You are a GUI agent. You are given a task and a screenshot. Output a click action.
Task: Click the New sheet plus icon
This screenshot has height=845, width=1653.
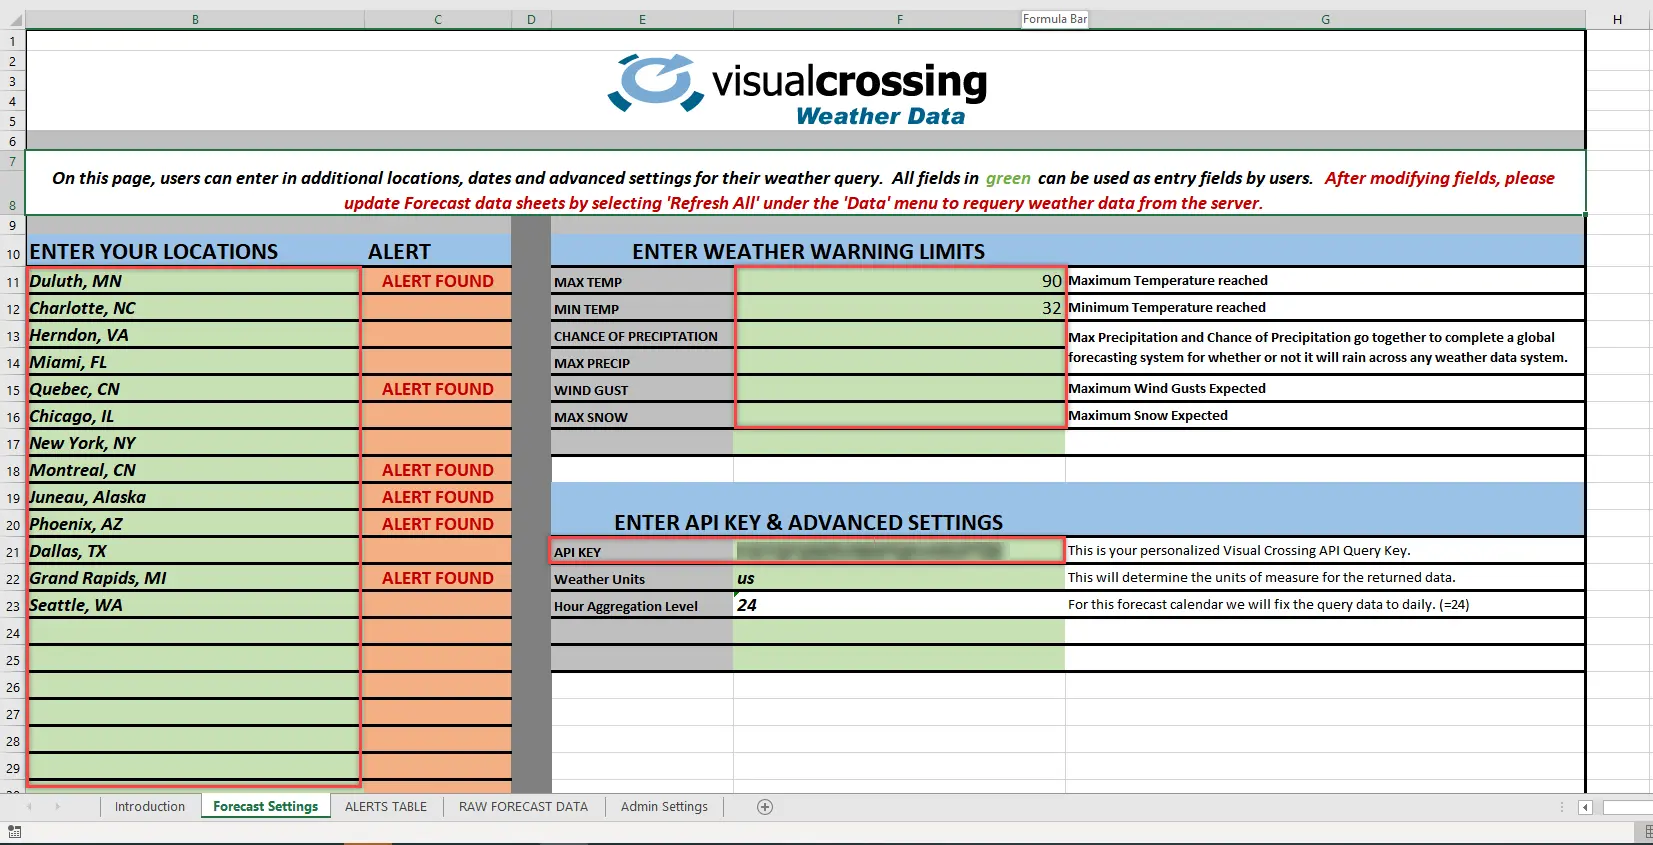765,807
